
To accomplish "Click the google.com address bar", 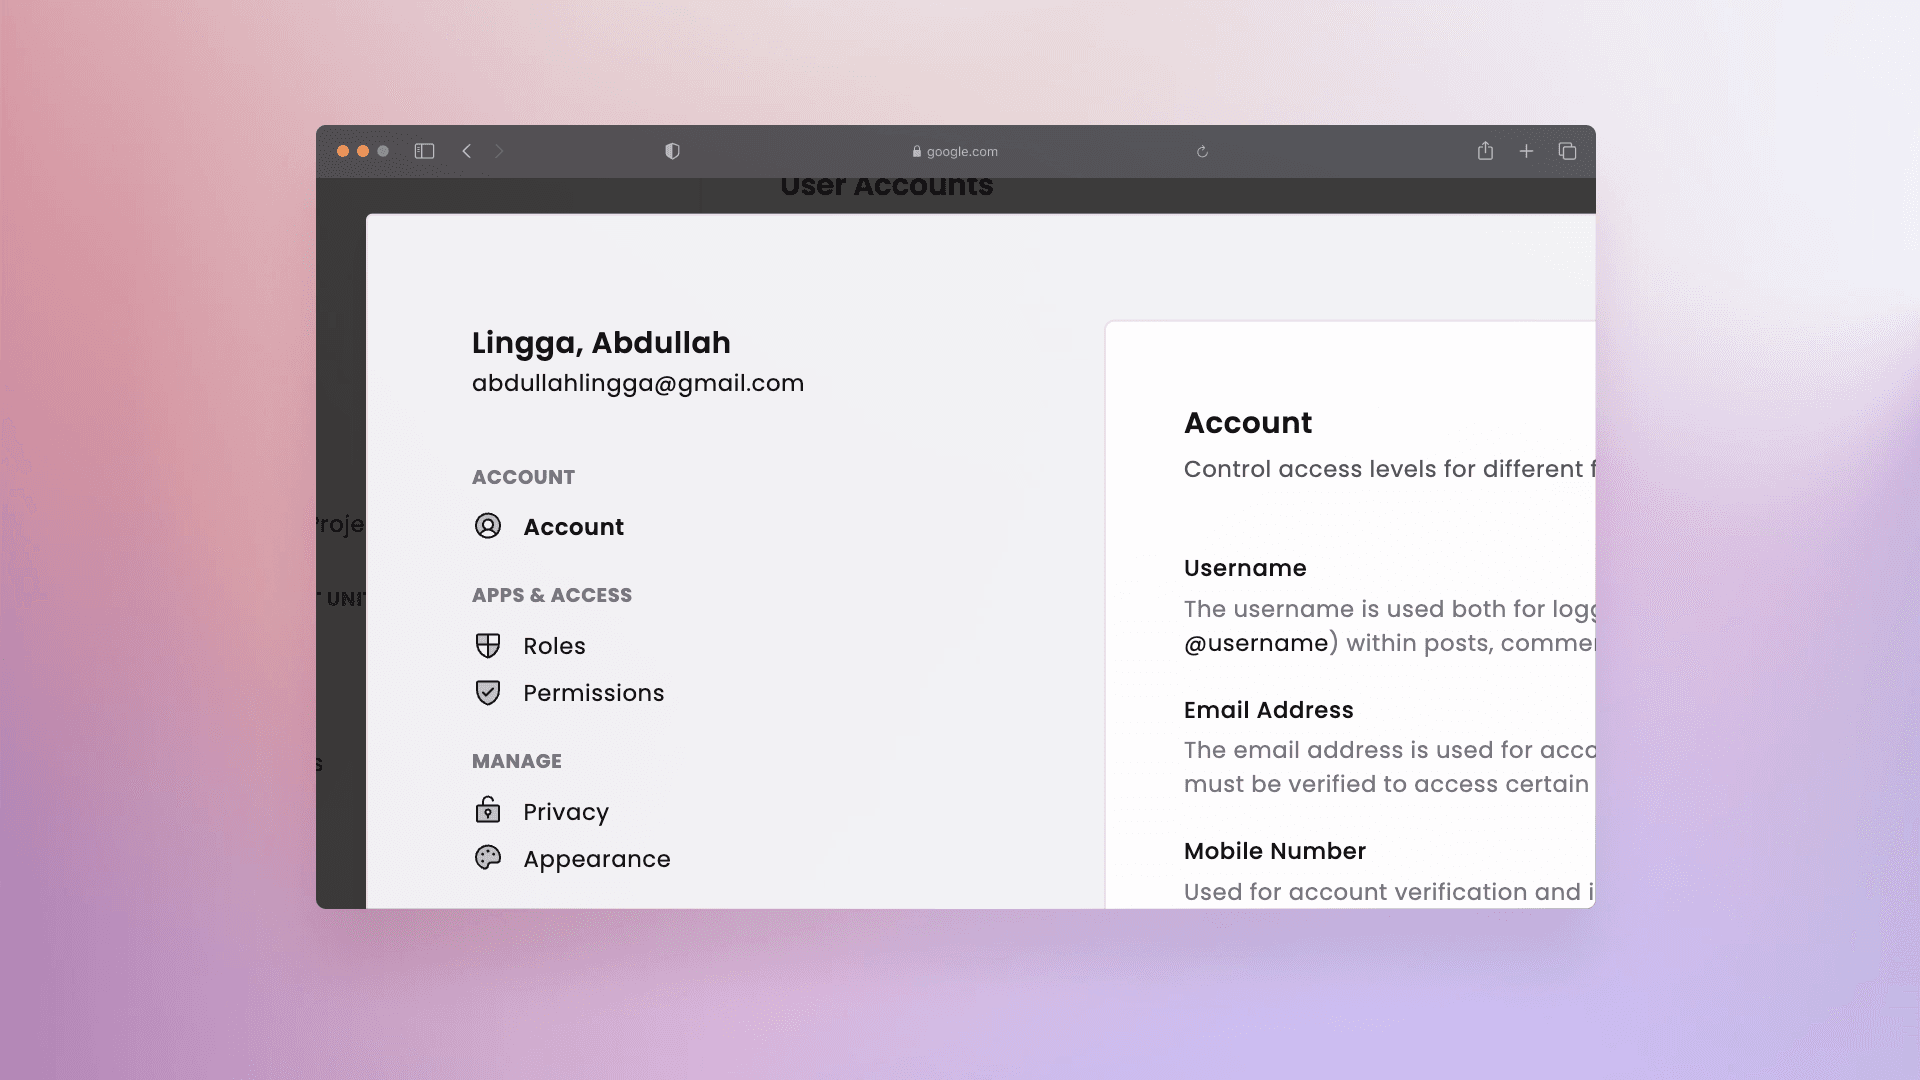I will click(x=955, y=152).
